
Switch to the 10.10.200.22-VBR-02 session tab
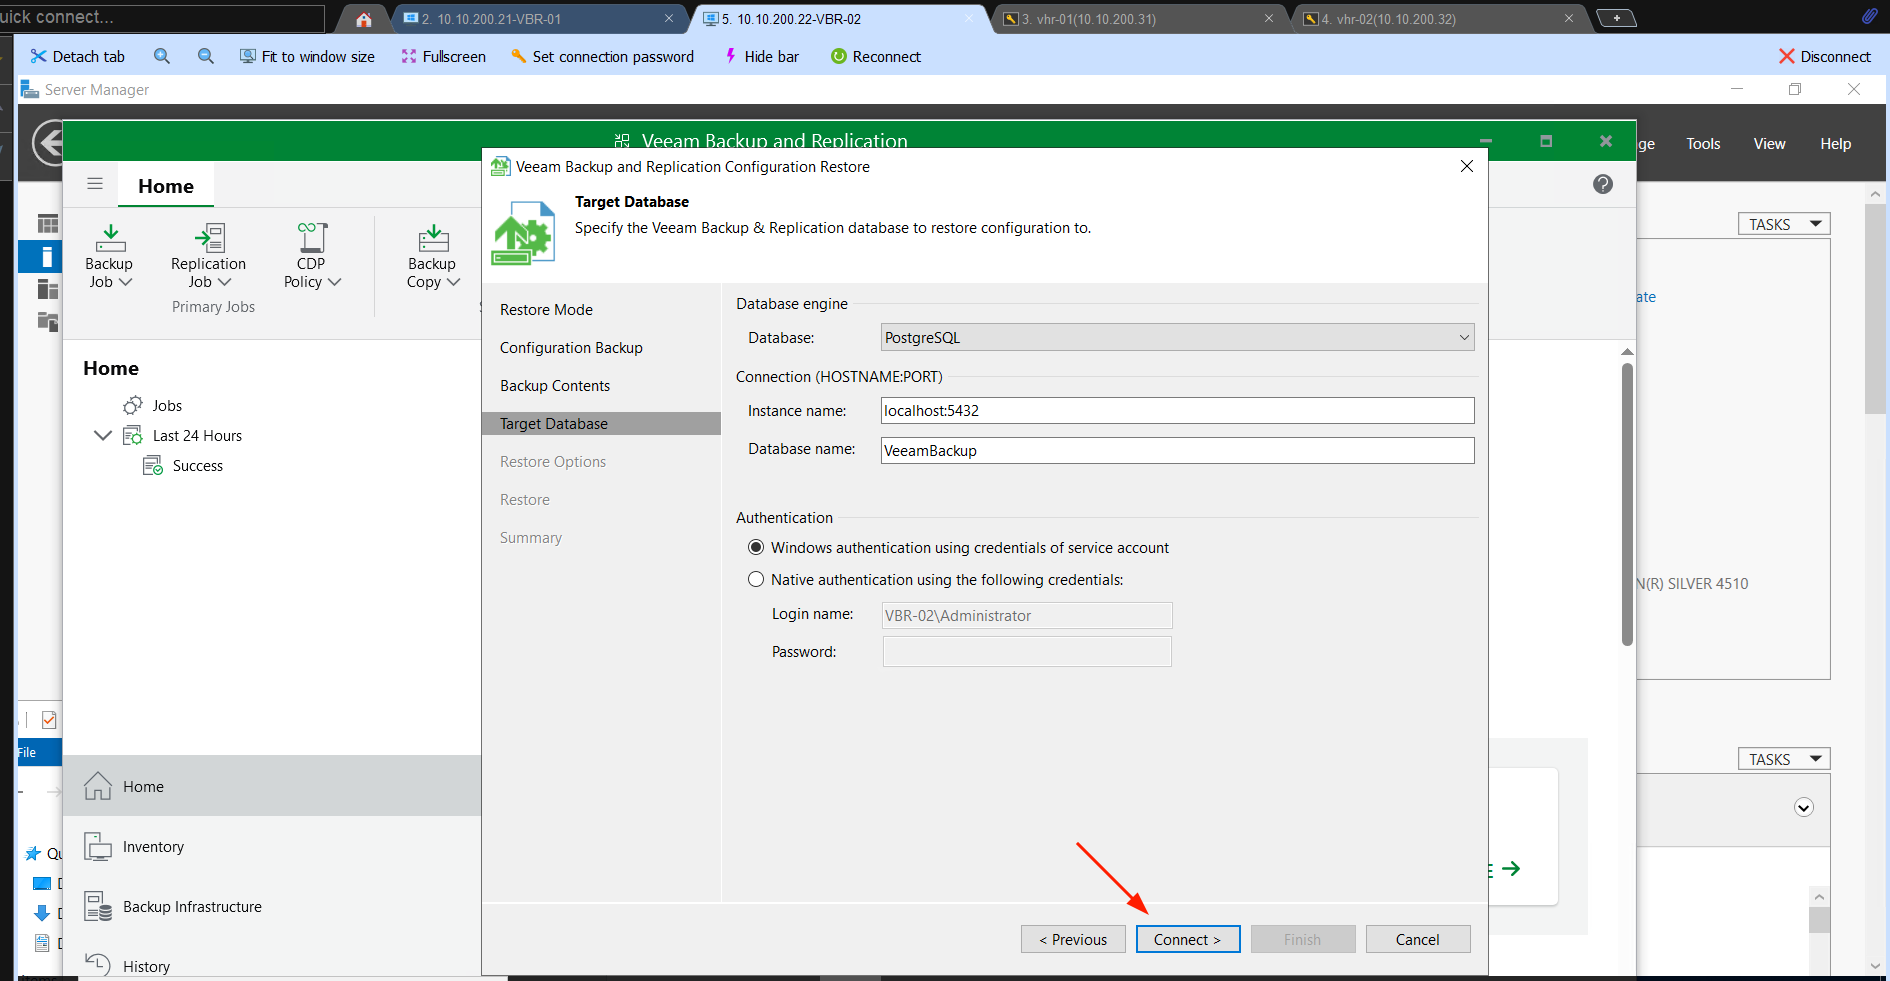point(838,19)
